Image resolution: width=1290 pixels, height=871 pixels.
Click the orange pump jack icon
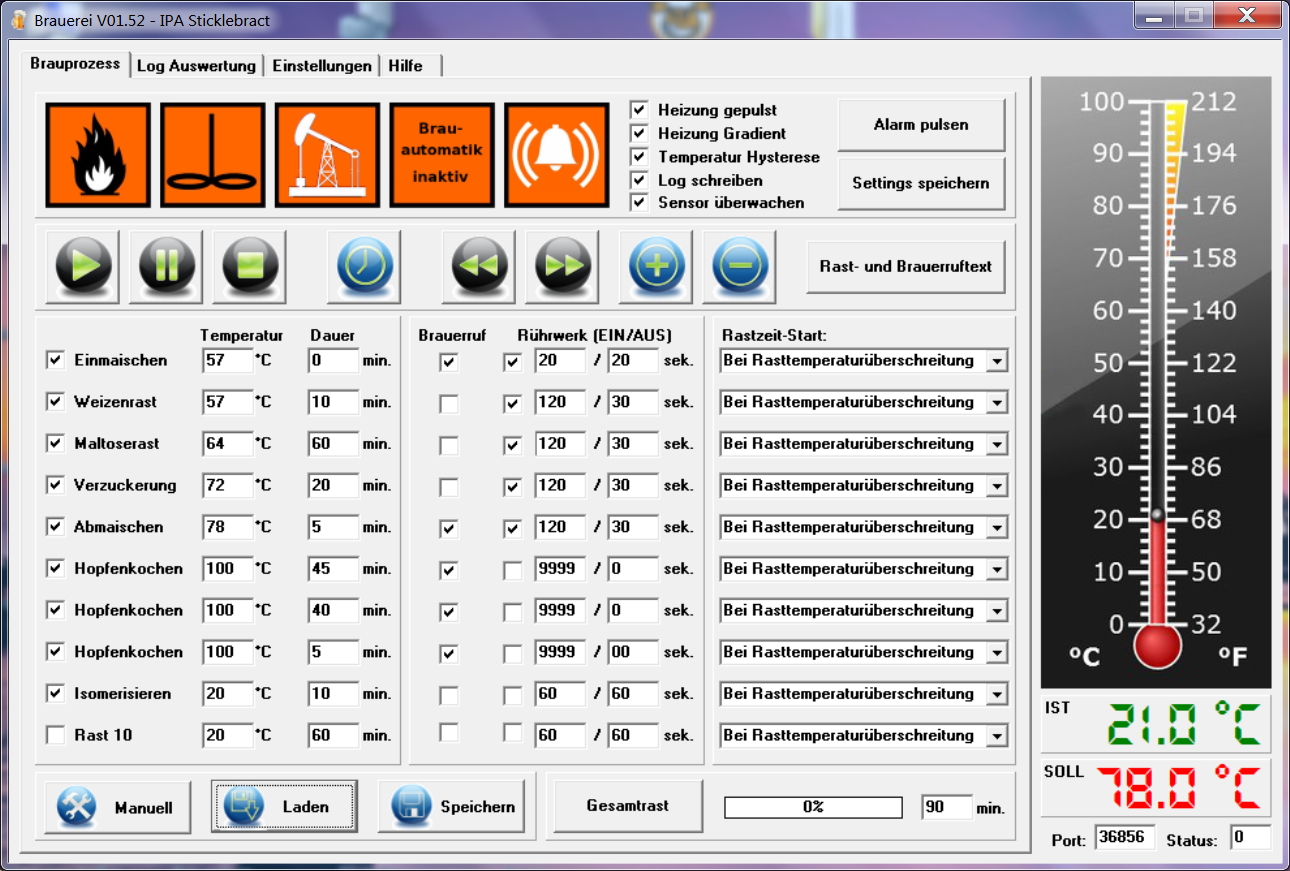pyautogui.click(x=327, y=155)
